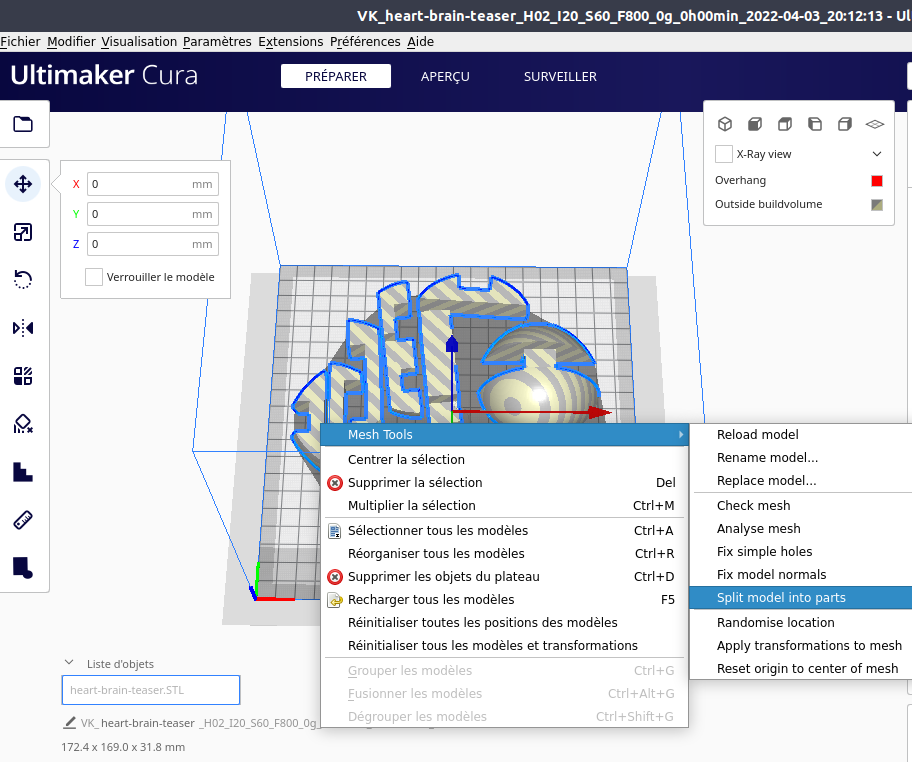Open the Extensions menu
This screenshot has width=912, height=762.
coord(291,41)
